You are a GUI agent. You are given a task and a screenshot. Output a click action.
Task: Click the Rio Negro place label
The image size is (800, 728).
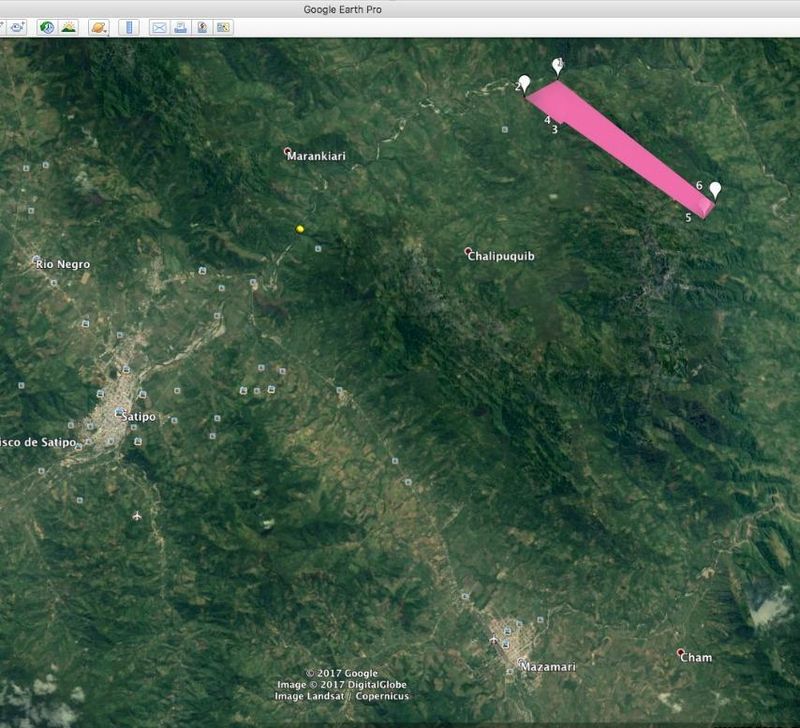[x=63, y=264]
